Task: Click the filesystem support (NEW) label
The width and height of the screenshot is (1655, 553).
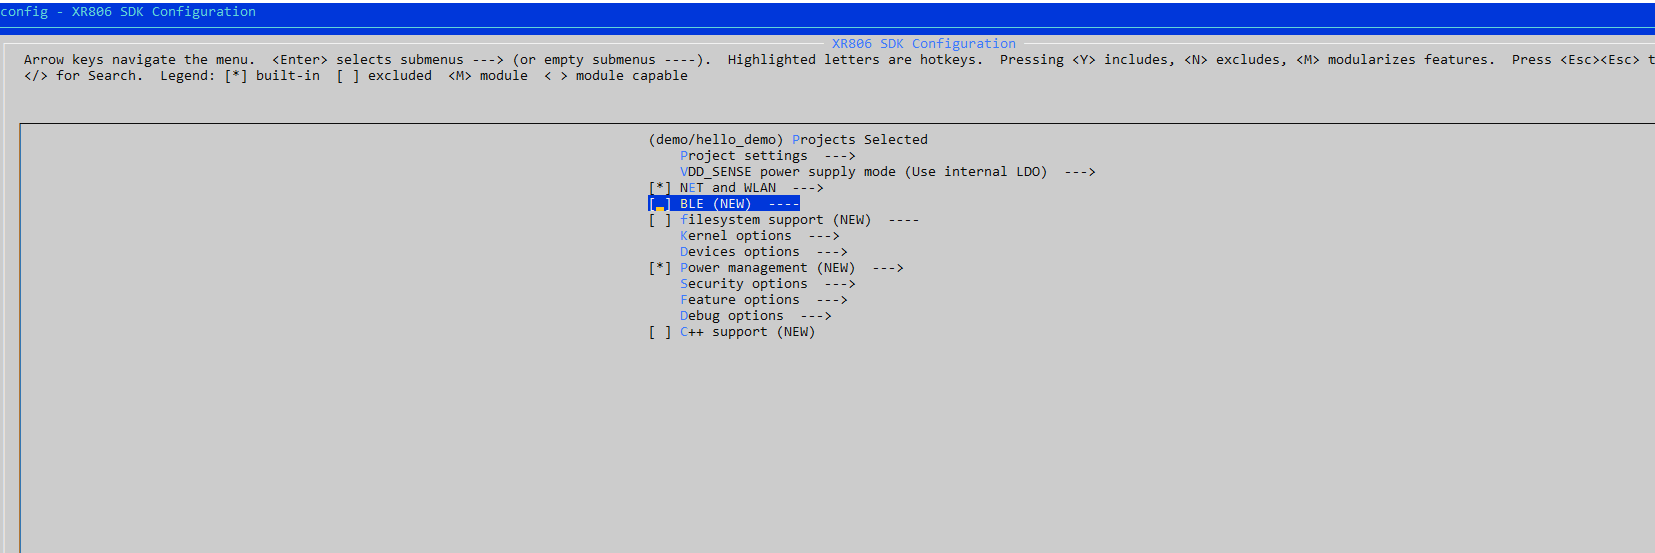Action: click(x=776, y=220)
